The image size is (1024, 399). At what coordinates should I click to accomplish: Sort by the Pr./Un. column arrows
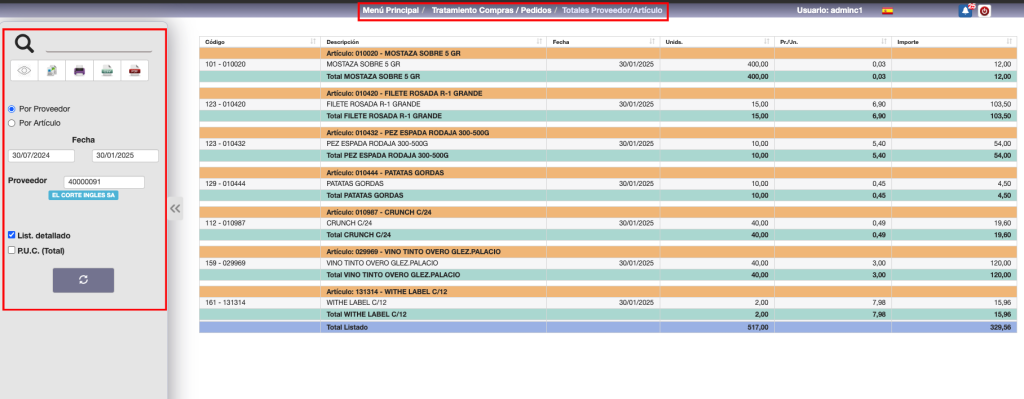tap(884, 41)
